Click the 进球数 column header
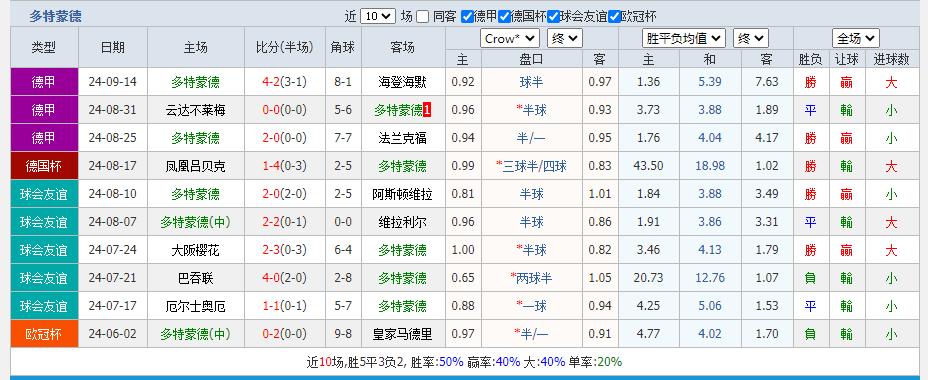The width and height of the screenshot is (928, 380). [x=891, y=59]
